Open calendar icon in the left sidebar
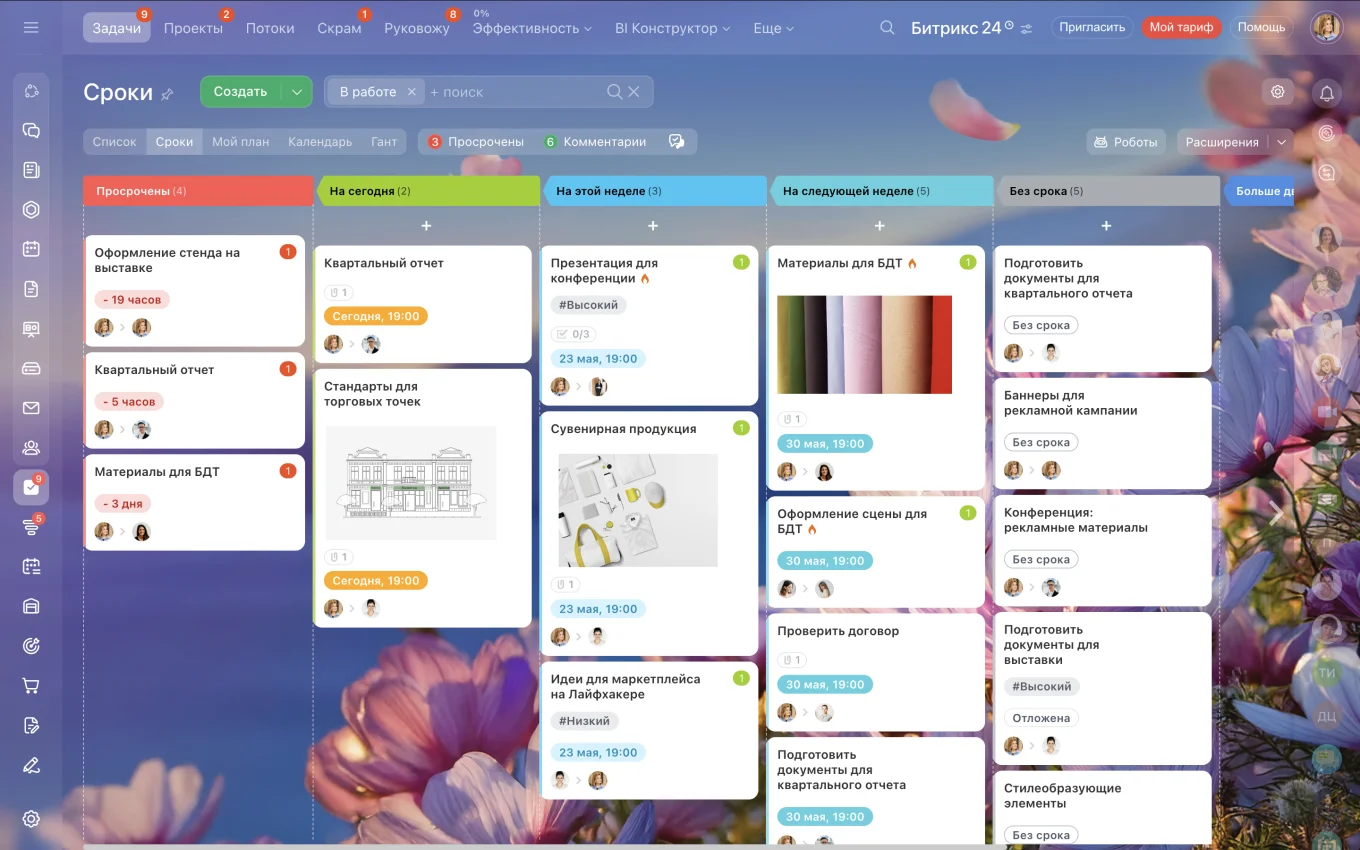The height and width of the screenshot is (850, 1360). (31, 249)
